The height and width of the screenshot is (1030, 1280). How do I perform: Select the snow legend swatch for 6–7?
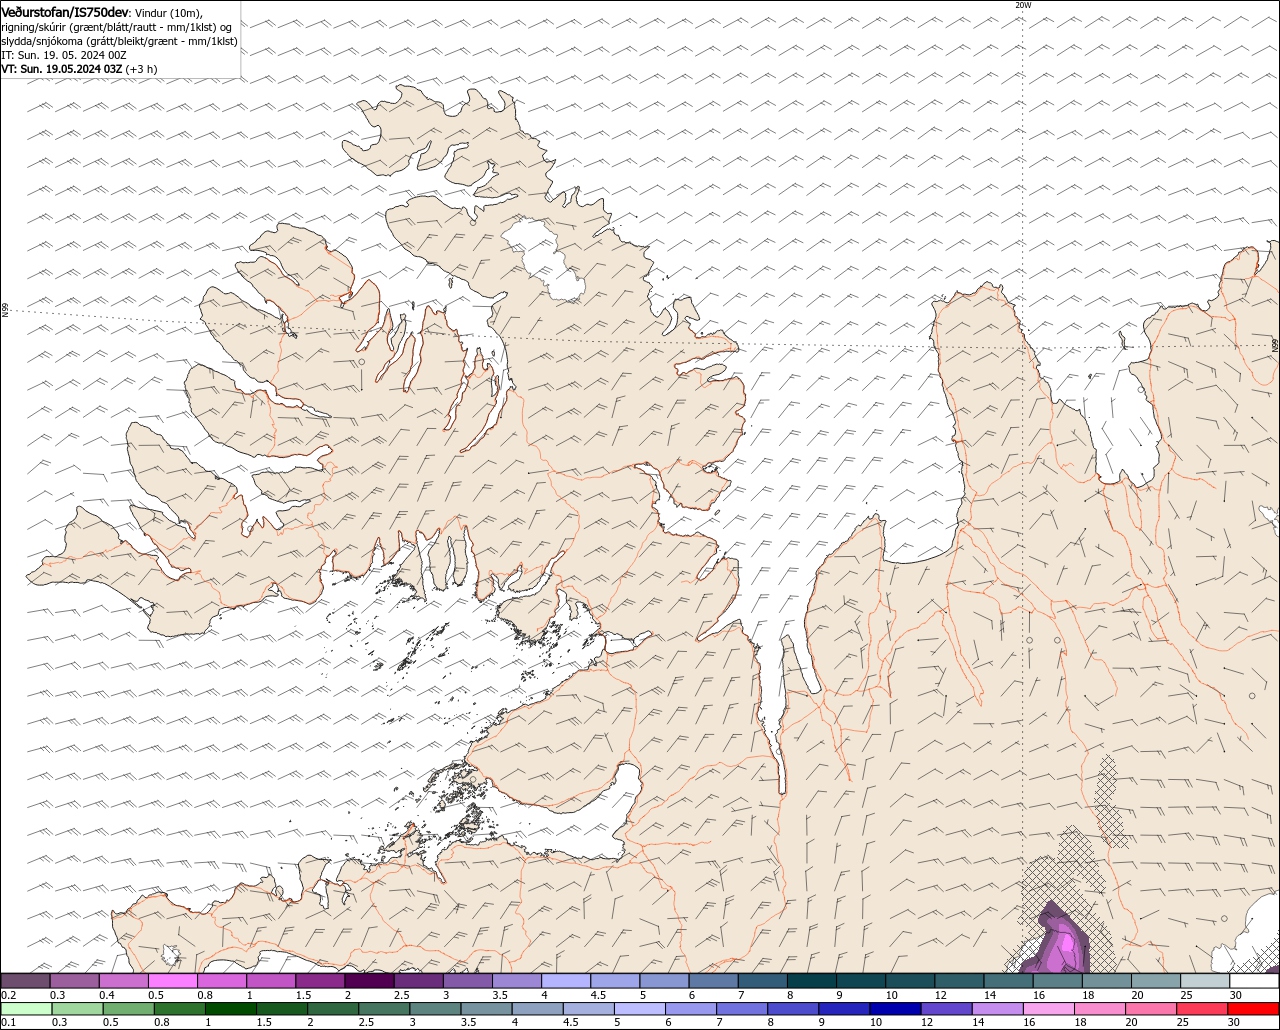coord(713,980)
